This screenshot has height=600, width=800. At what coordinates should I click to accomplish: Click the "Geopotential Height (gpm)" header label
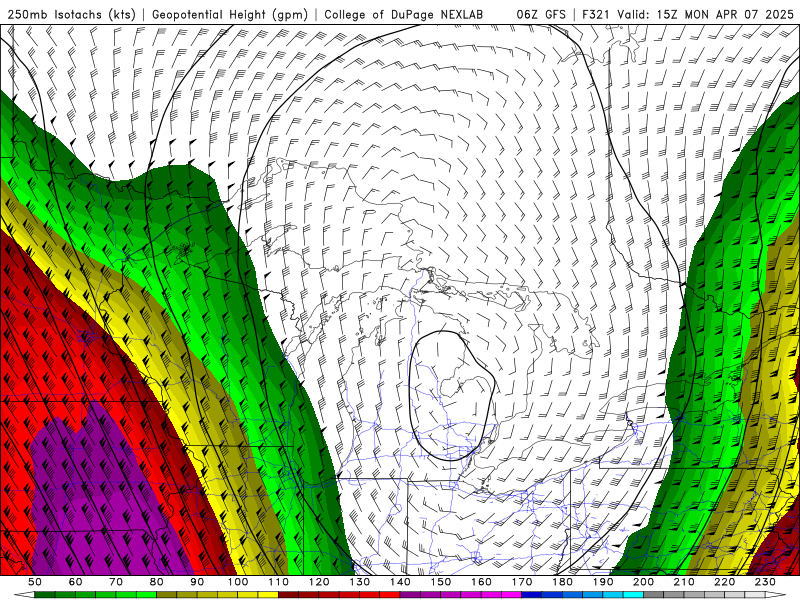pyautogui.click(x=230, y=14)
